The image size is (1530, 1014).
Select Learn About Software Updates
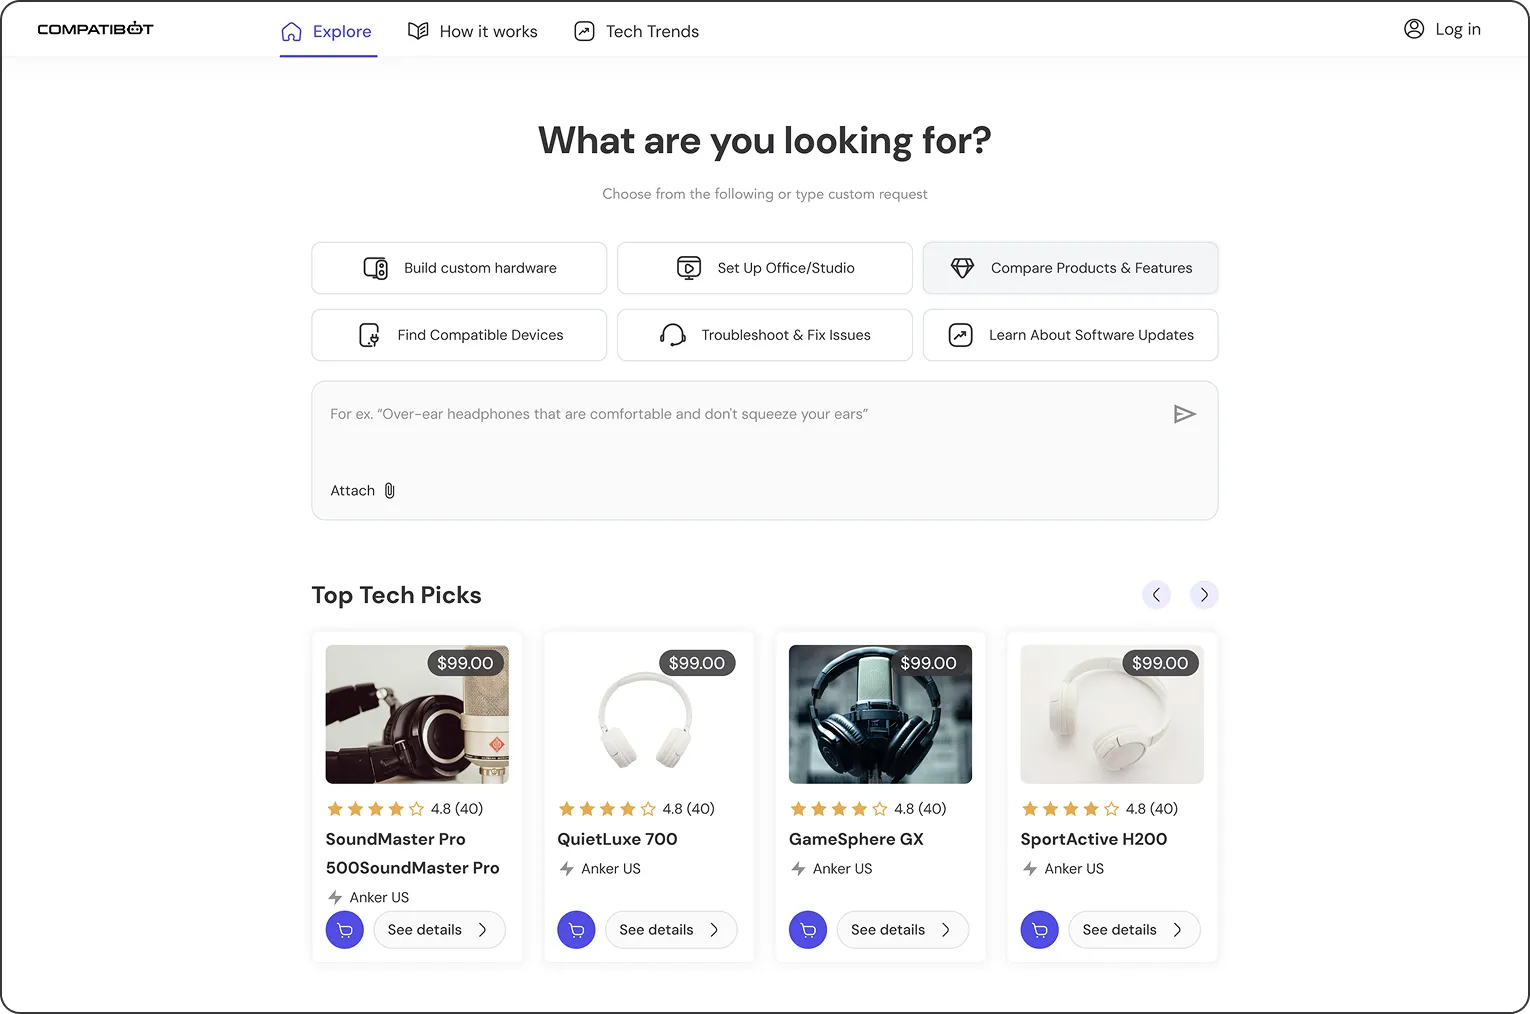(1070, 335)
